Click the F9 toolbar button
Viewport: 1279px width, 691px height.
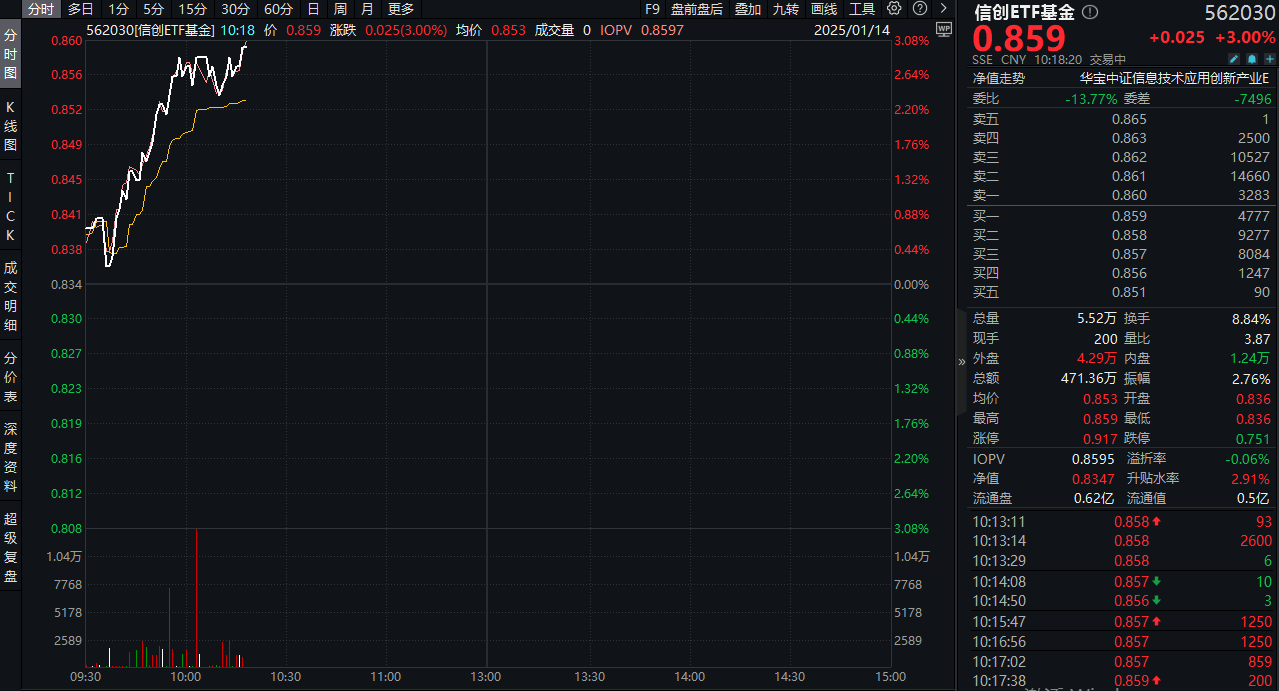click(x=652, y=9)
